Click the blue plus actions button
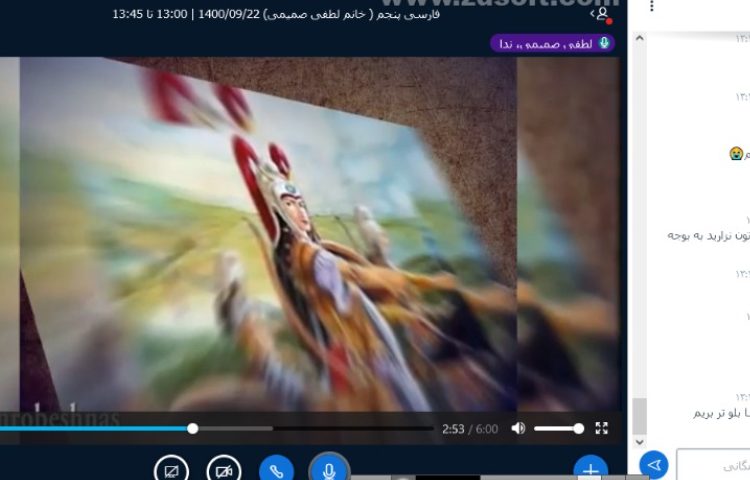This screenshot has width=750, height=480. click(x=591, y=469)
